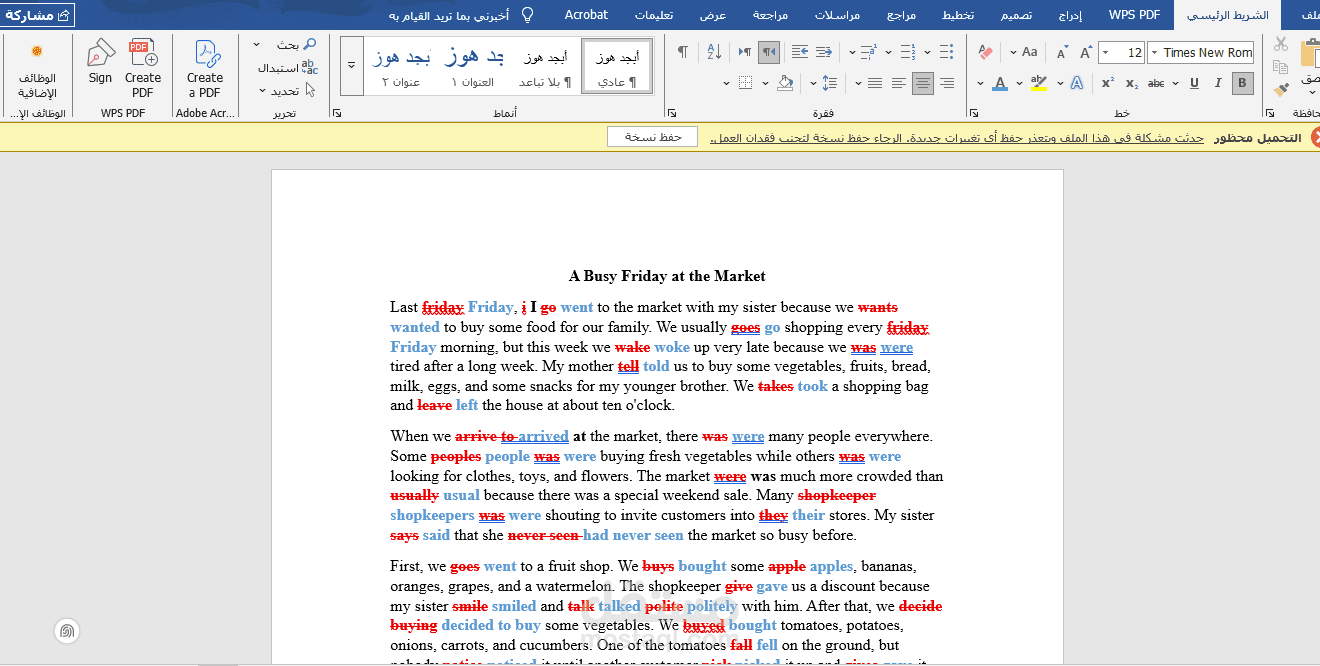
Task: Click the bullets list icon
Action: point(946,52)
